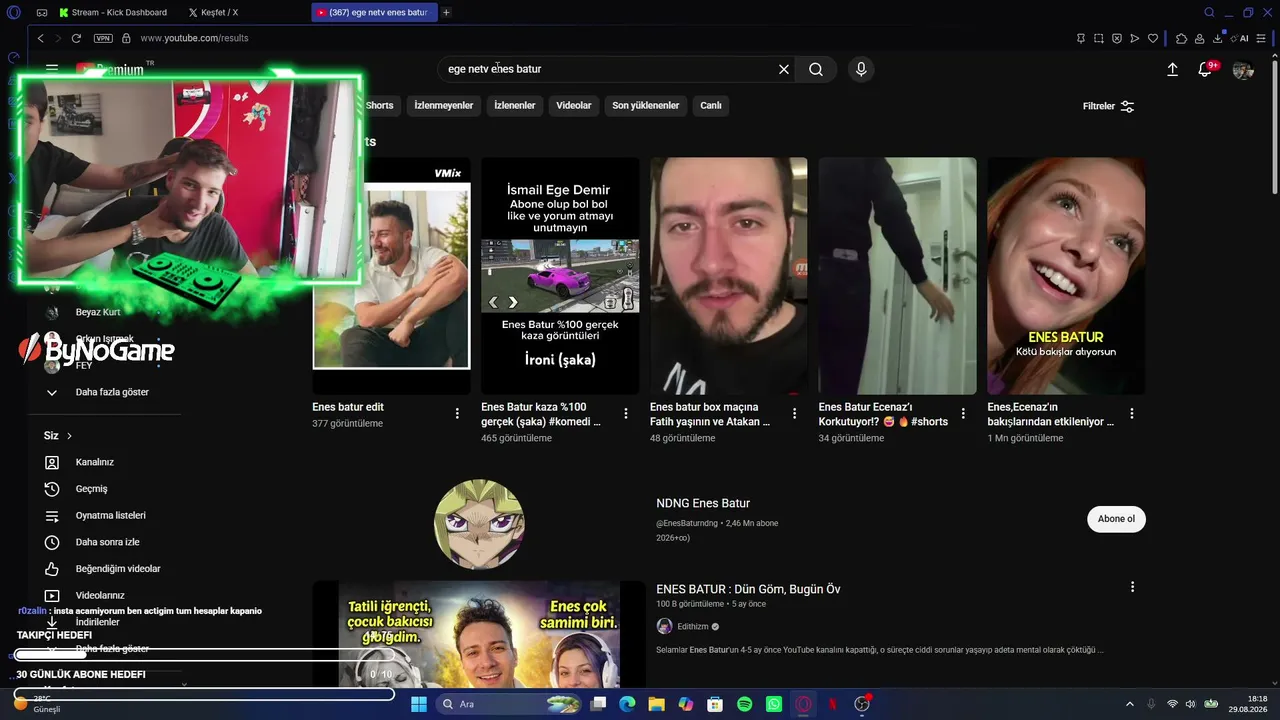Open more options for 'Enes batur box maçına'

click(795, 413)
